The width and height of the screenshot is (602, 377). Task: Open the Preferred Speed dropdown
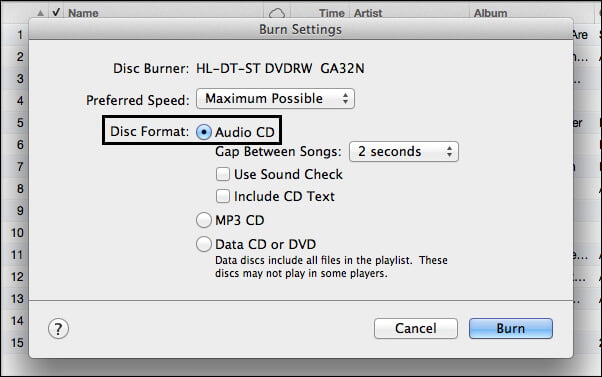275,99
